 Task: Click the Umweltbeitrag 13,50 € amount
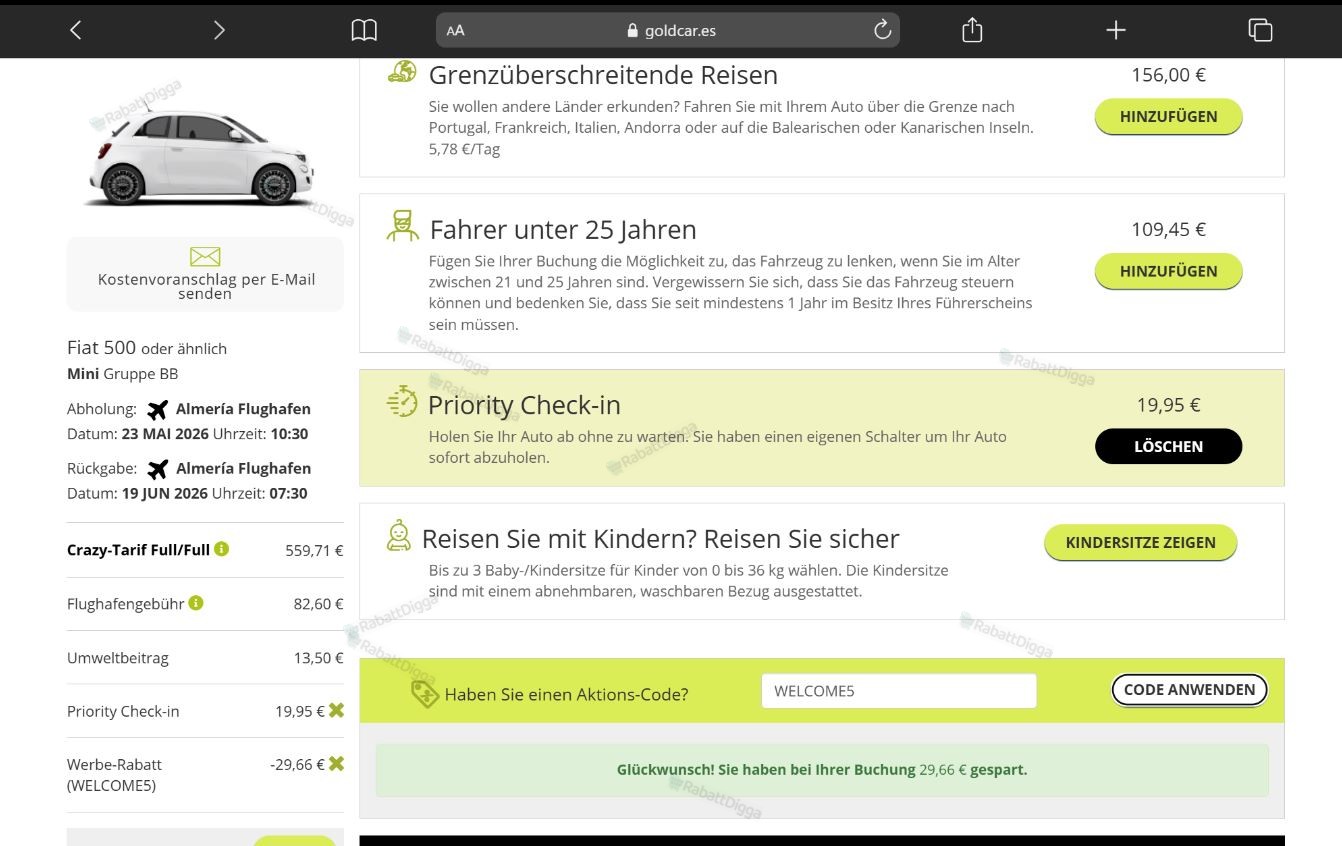(318, 658)
